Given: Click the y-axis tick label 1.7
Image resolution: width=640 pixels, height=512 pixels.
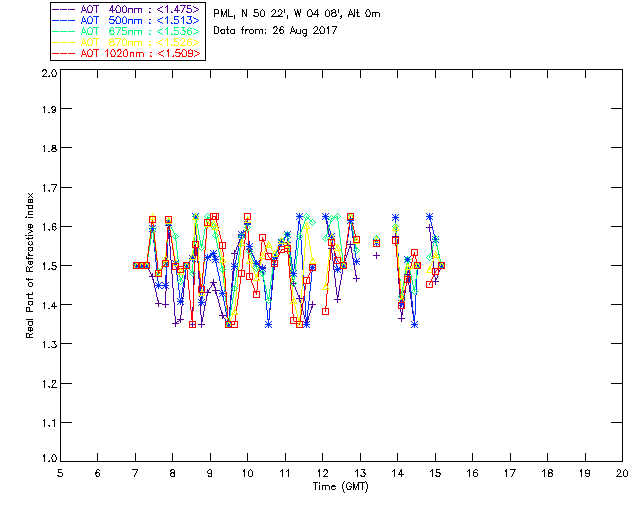Looking at the screenshot, I should (x=49, y=188).
